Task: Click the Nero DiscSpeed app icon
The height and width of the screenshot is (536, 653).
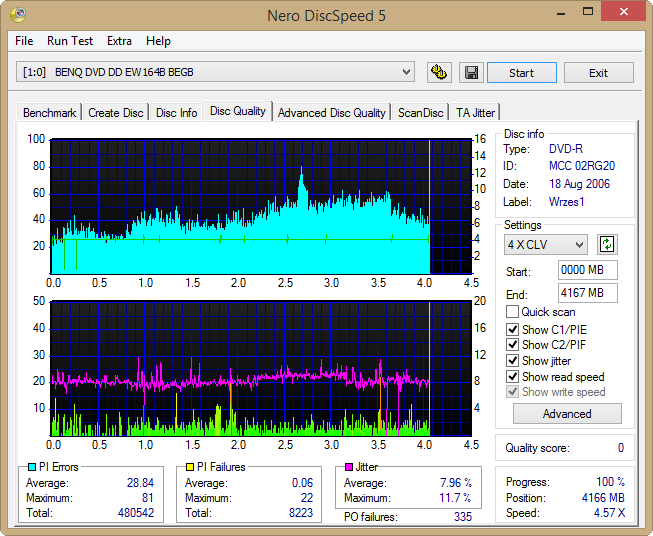Action: point(18,15)
